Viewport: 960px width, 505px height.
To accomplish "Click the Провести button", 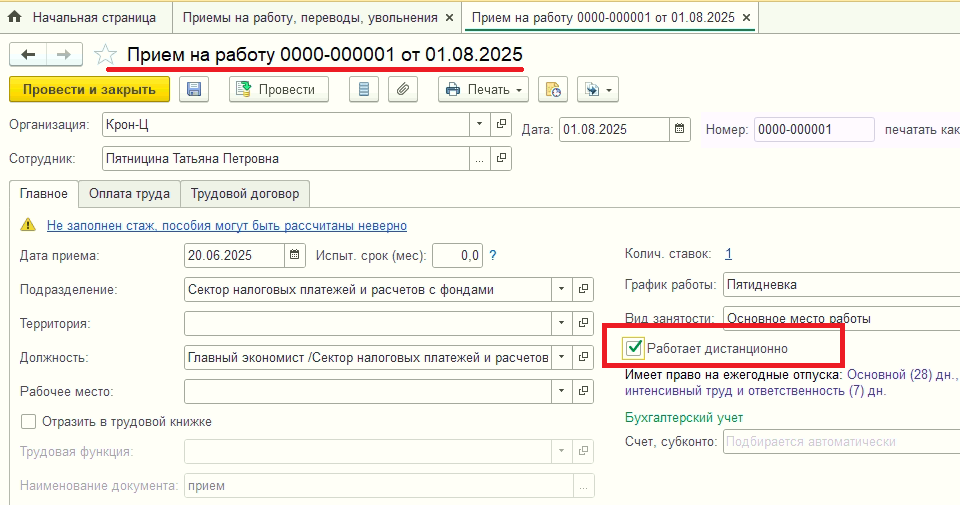I will point(279,89).
